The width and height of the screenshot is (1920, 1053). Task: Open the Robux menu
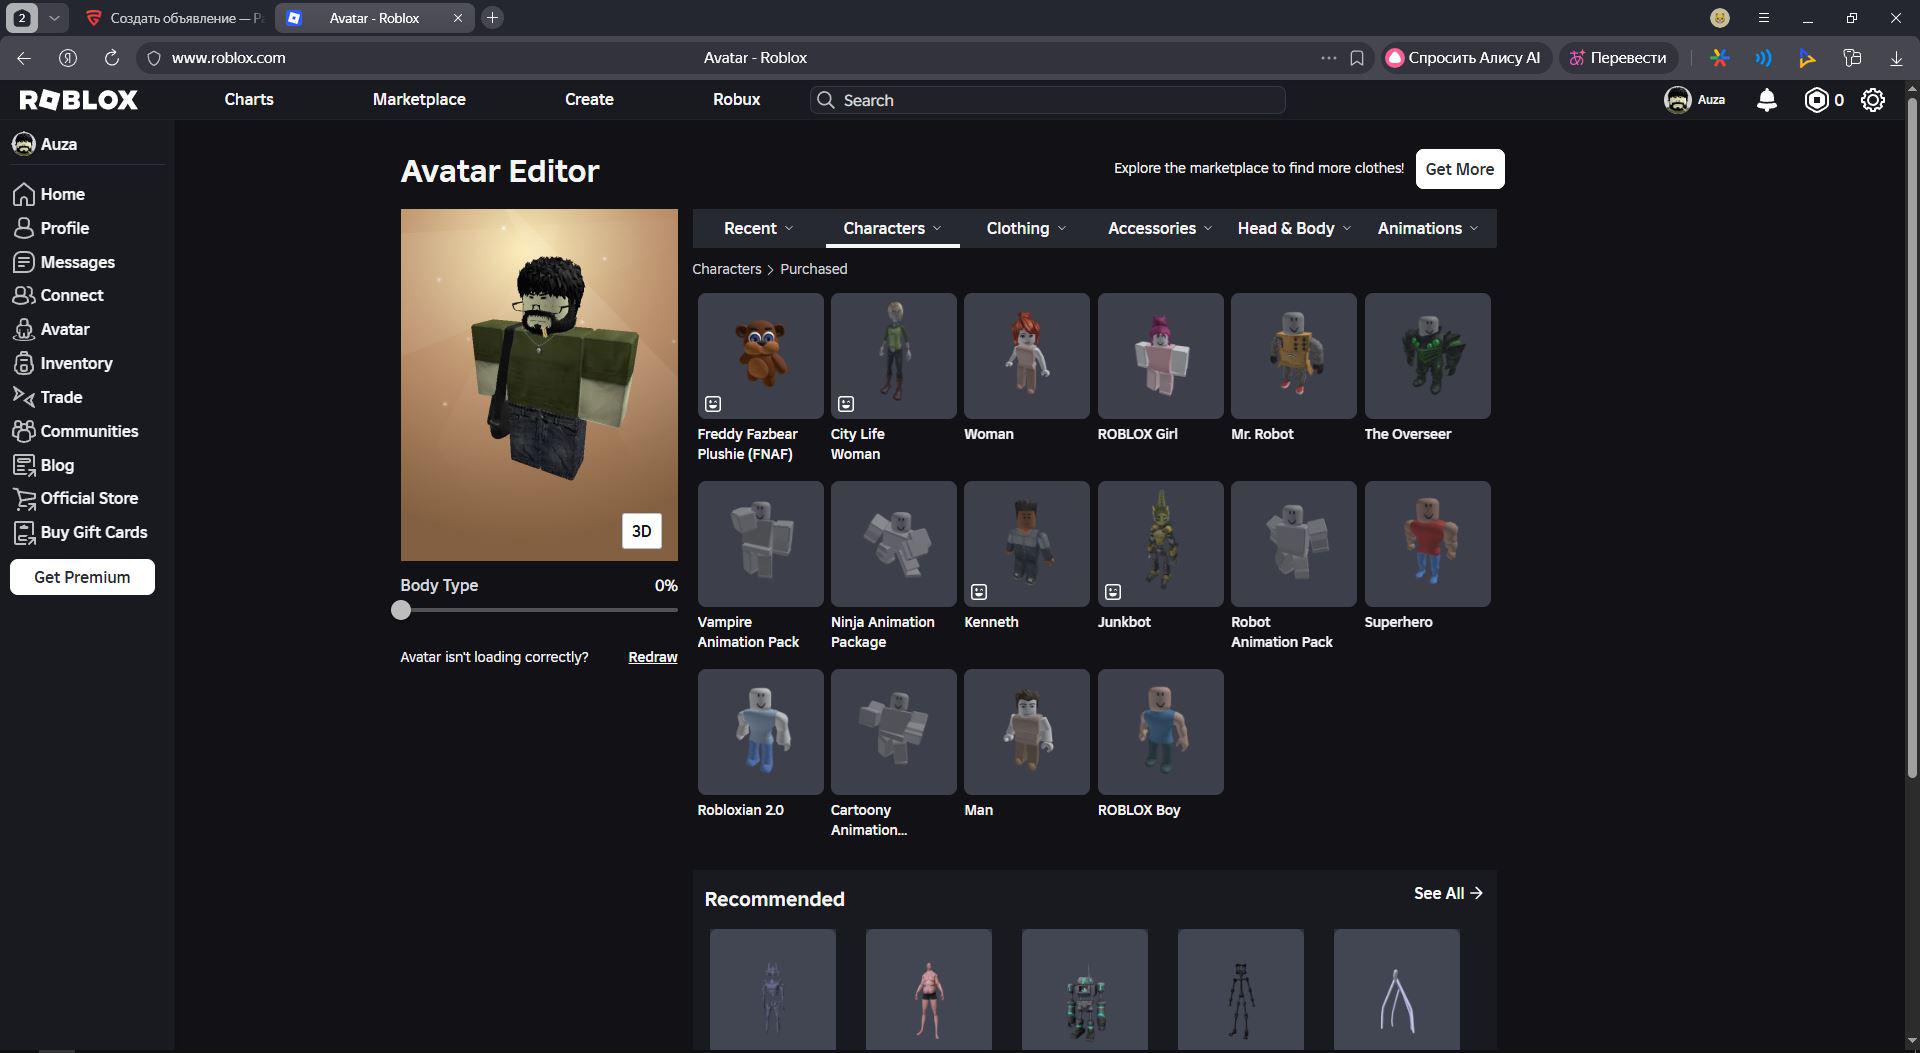tap(737, 100)
